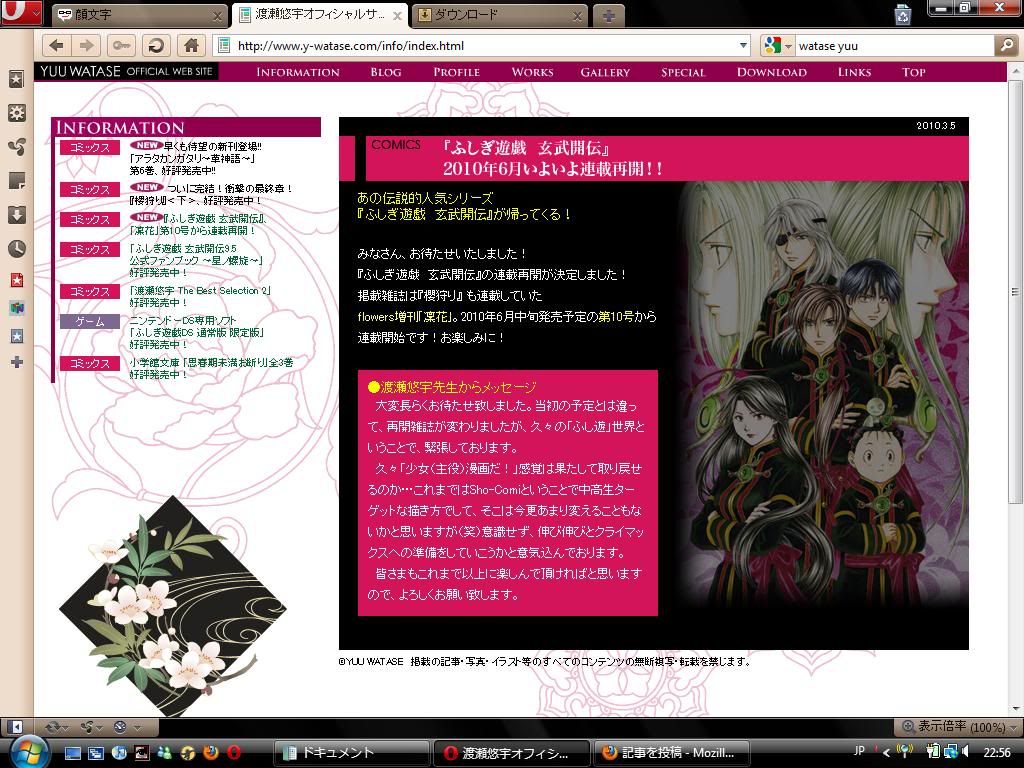
Task: Add a new tab with the plus button
Action: pos(609,16)
